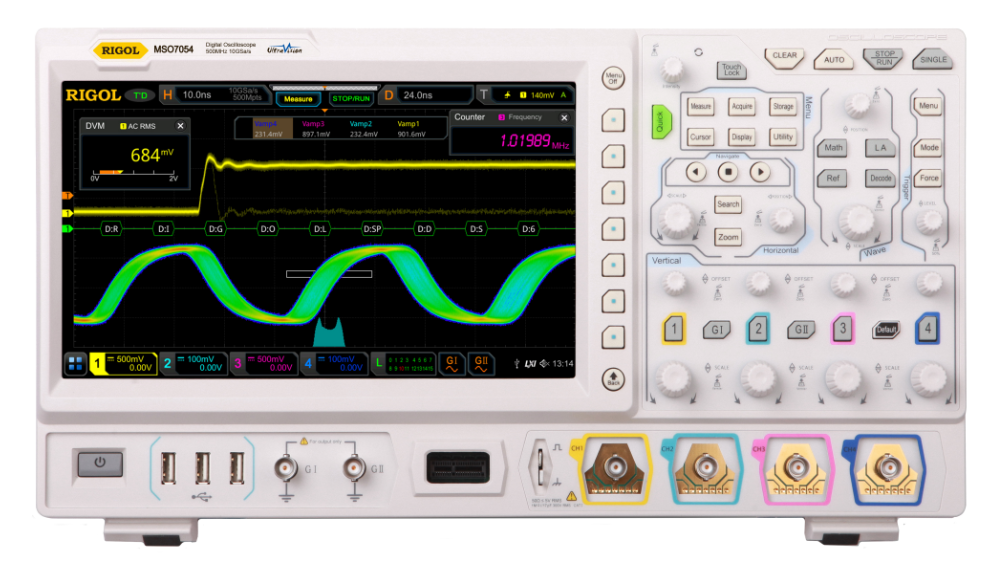Viewport: 1000px width, 578px height.
Task: Toggle channel 1 with the yellow key
Action: click(x=673, y=329)
